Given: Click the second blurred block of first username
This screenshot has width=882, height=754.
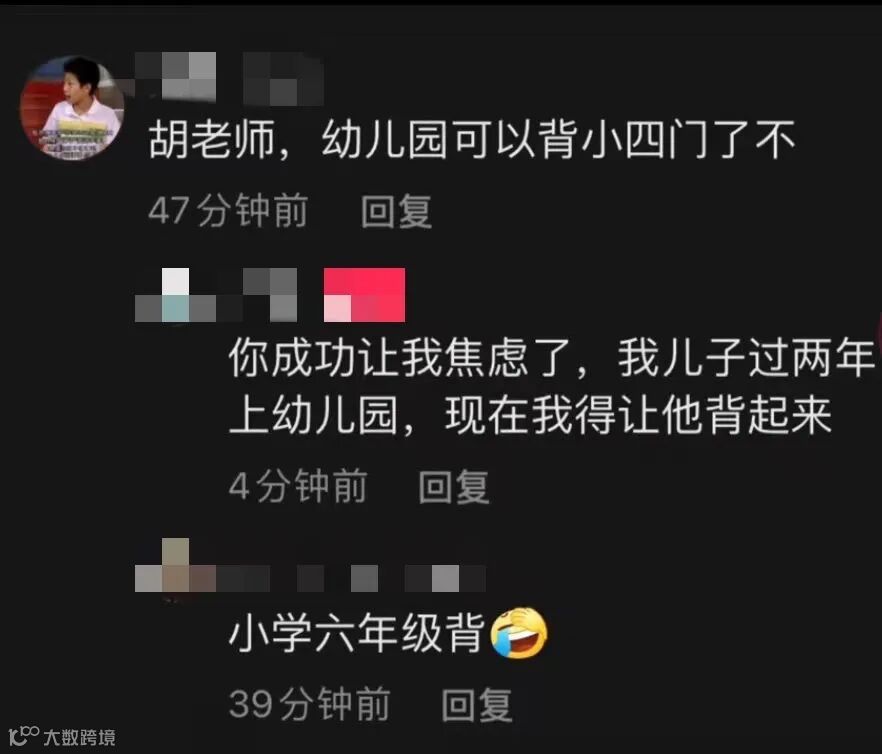Looking at the screenshot, I should pos(284,79).
